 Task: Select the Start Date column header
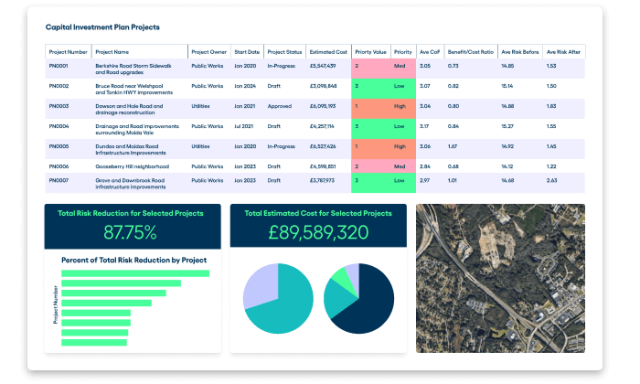coord(247,52)
